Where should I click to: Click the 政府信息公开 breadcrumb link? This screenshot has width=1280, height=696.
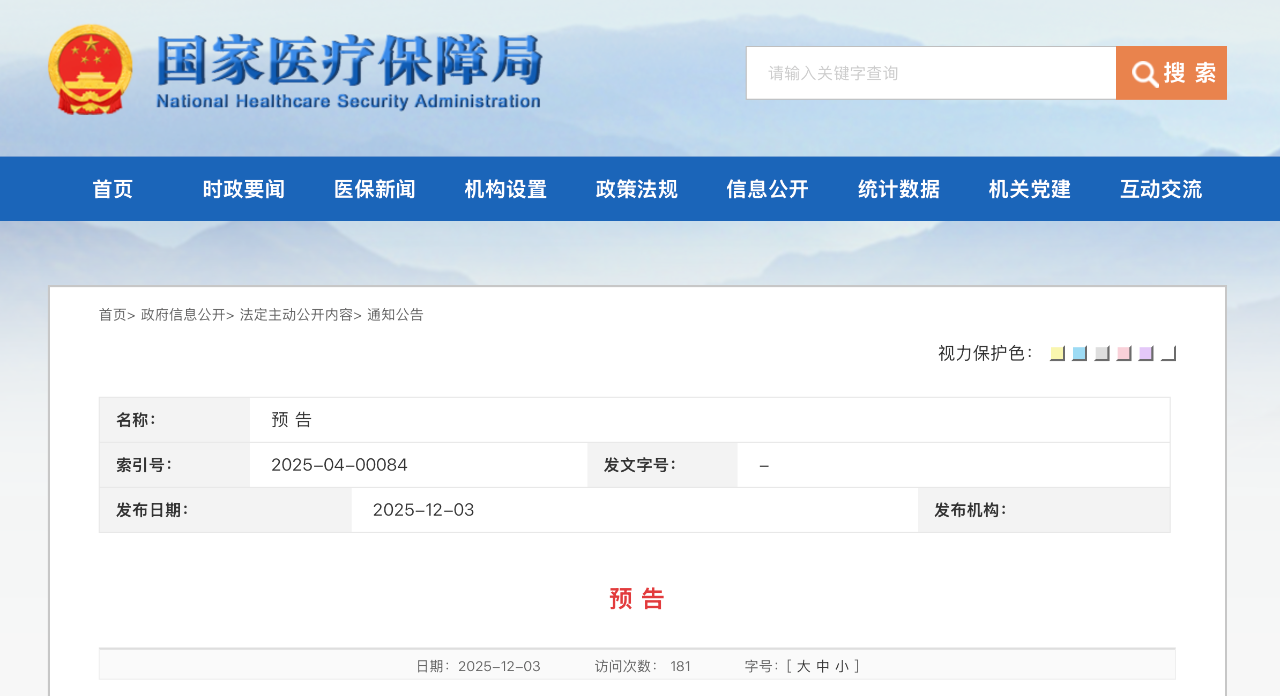coord(183,315)
